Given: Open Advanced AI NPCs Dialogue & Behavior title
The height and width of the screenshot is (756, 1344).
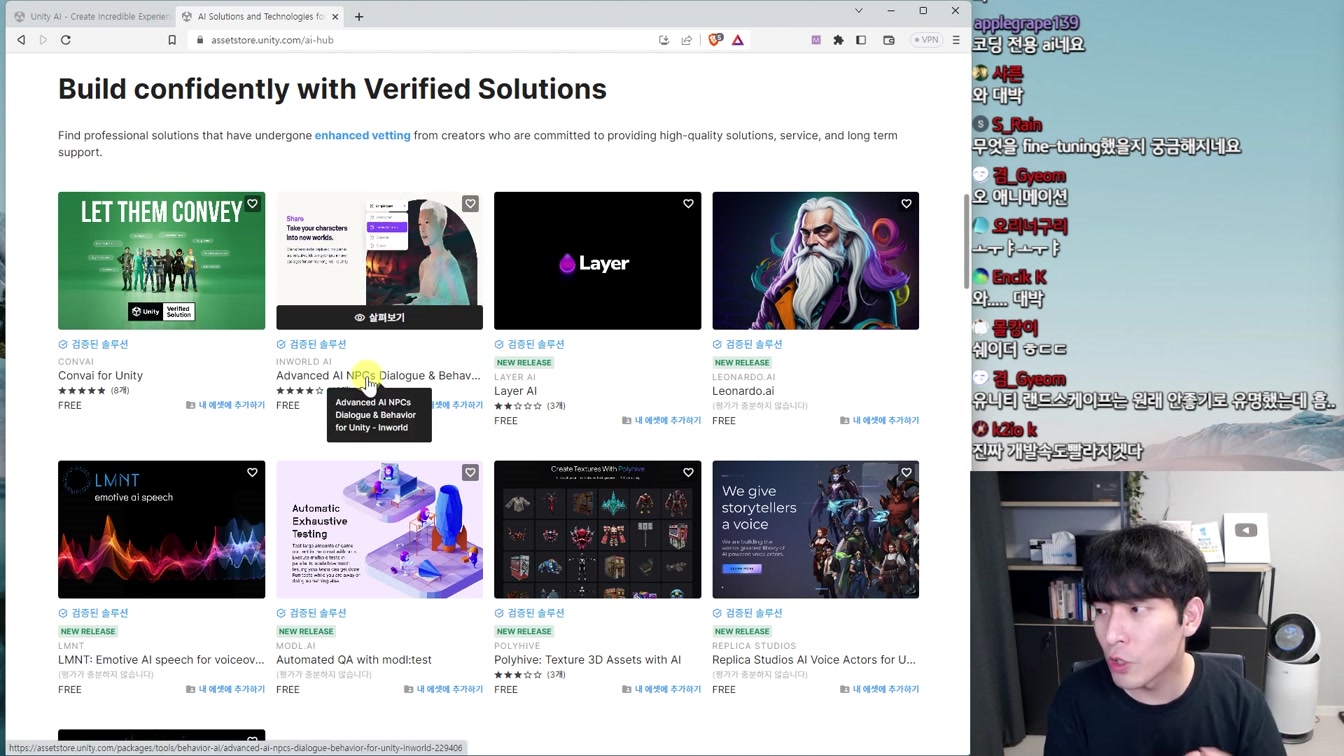Looking at the screenshot, I should (378, 376).
